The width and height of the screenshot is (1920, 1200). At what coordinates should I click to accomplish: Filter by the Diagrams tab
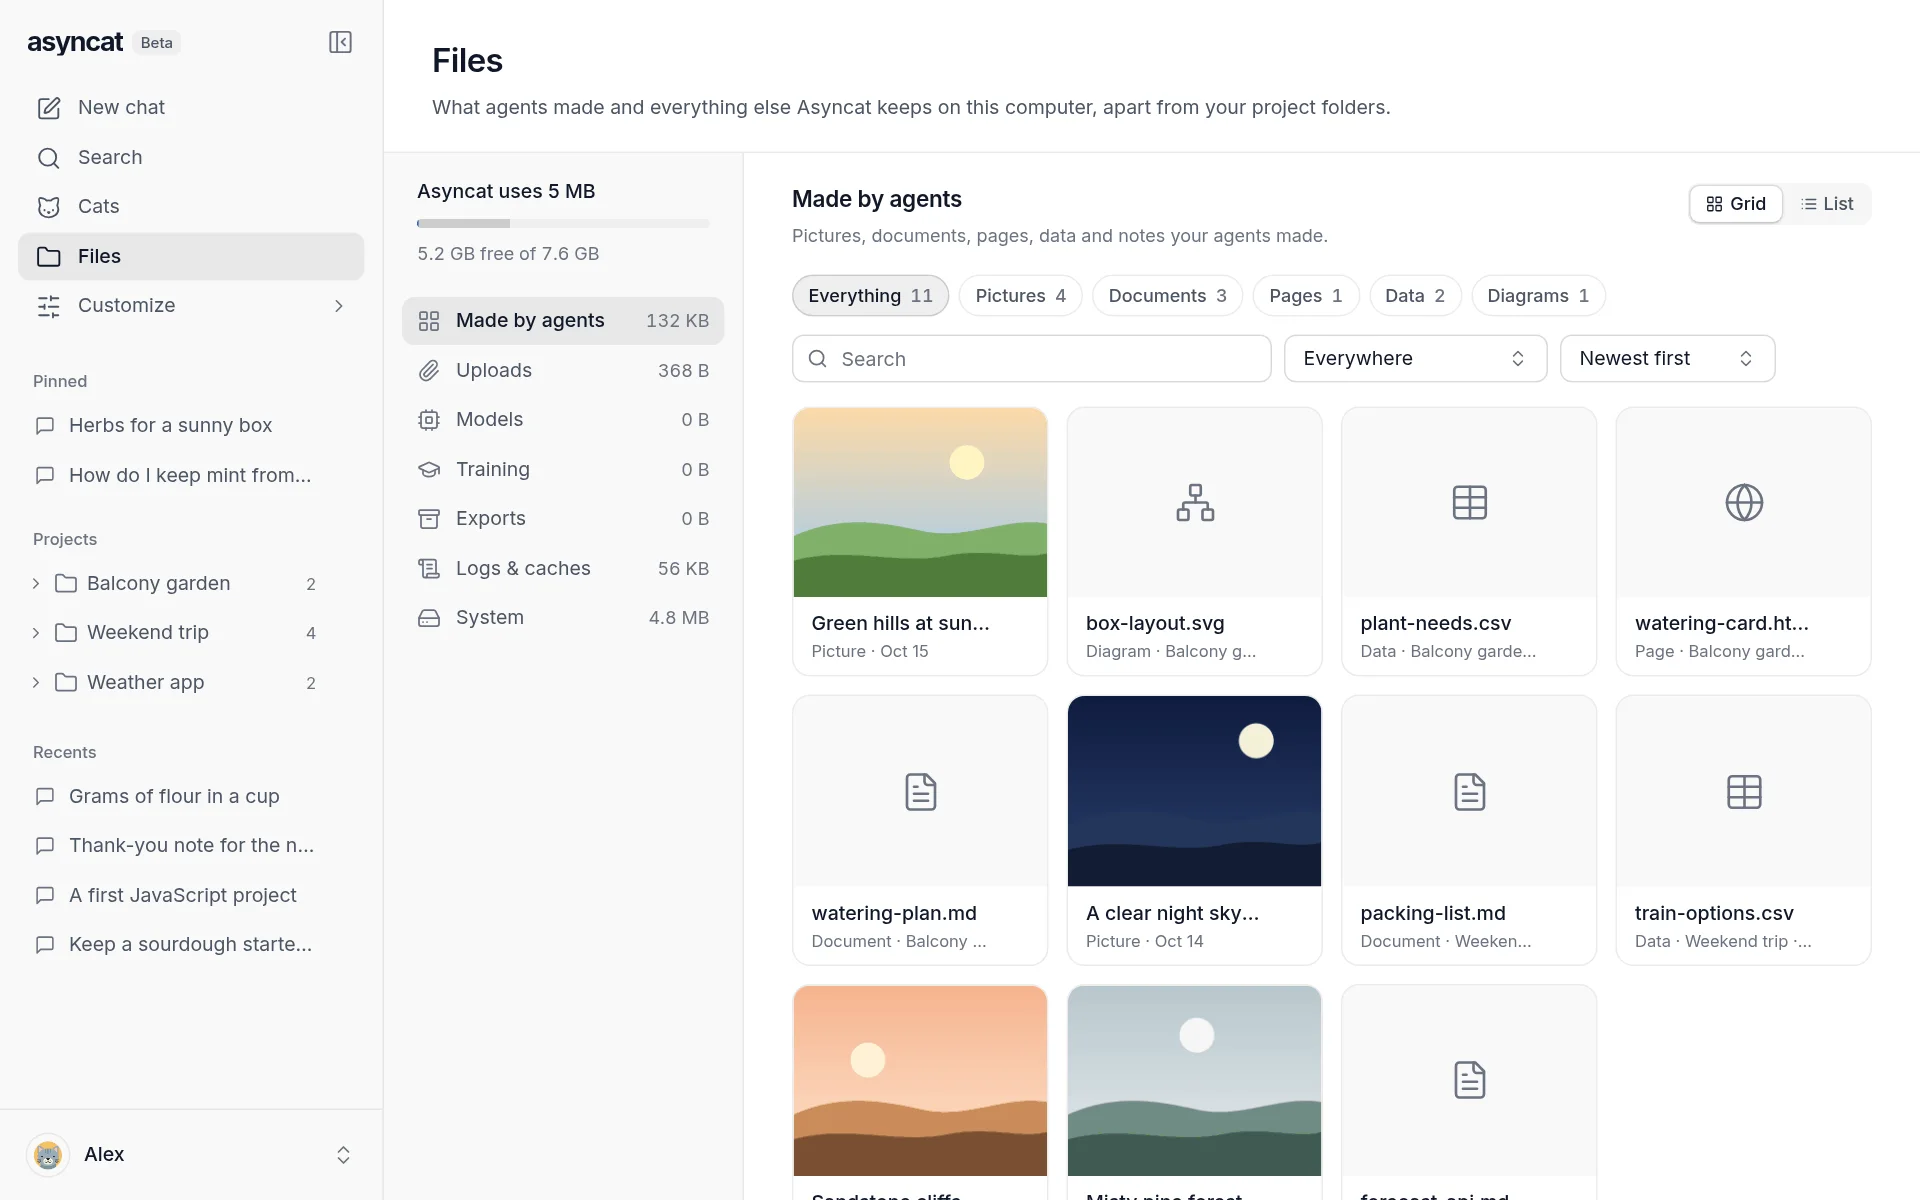pos(1538,296)
